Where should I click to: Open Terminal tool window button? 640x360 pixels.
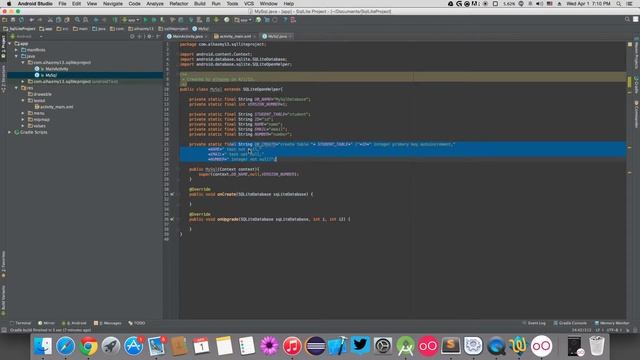[20, 323]
